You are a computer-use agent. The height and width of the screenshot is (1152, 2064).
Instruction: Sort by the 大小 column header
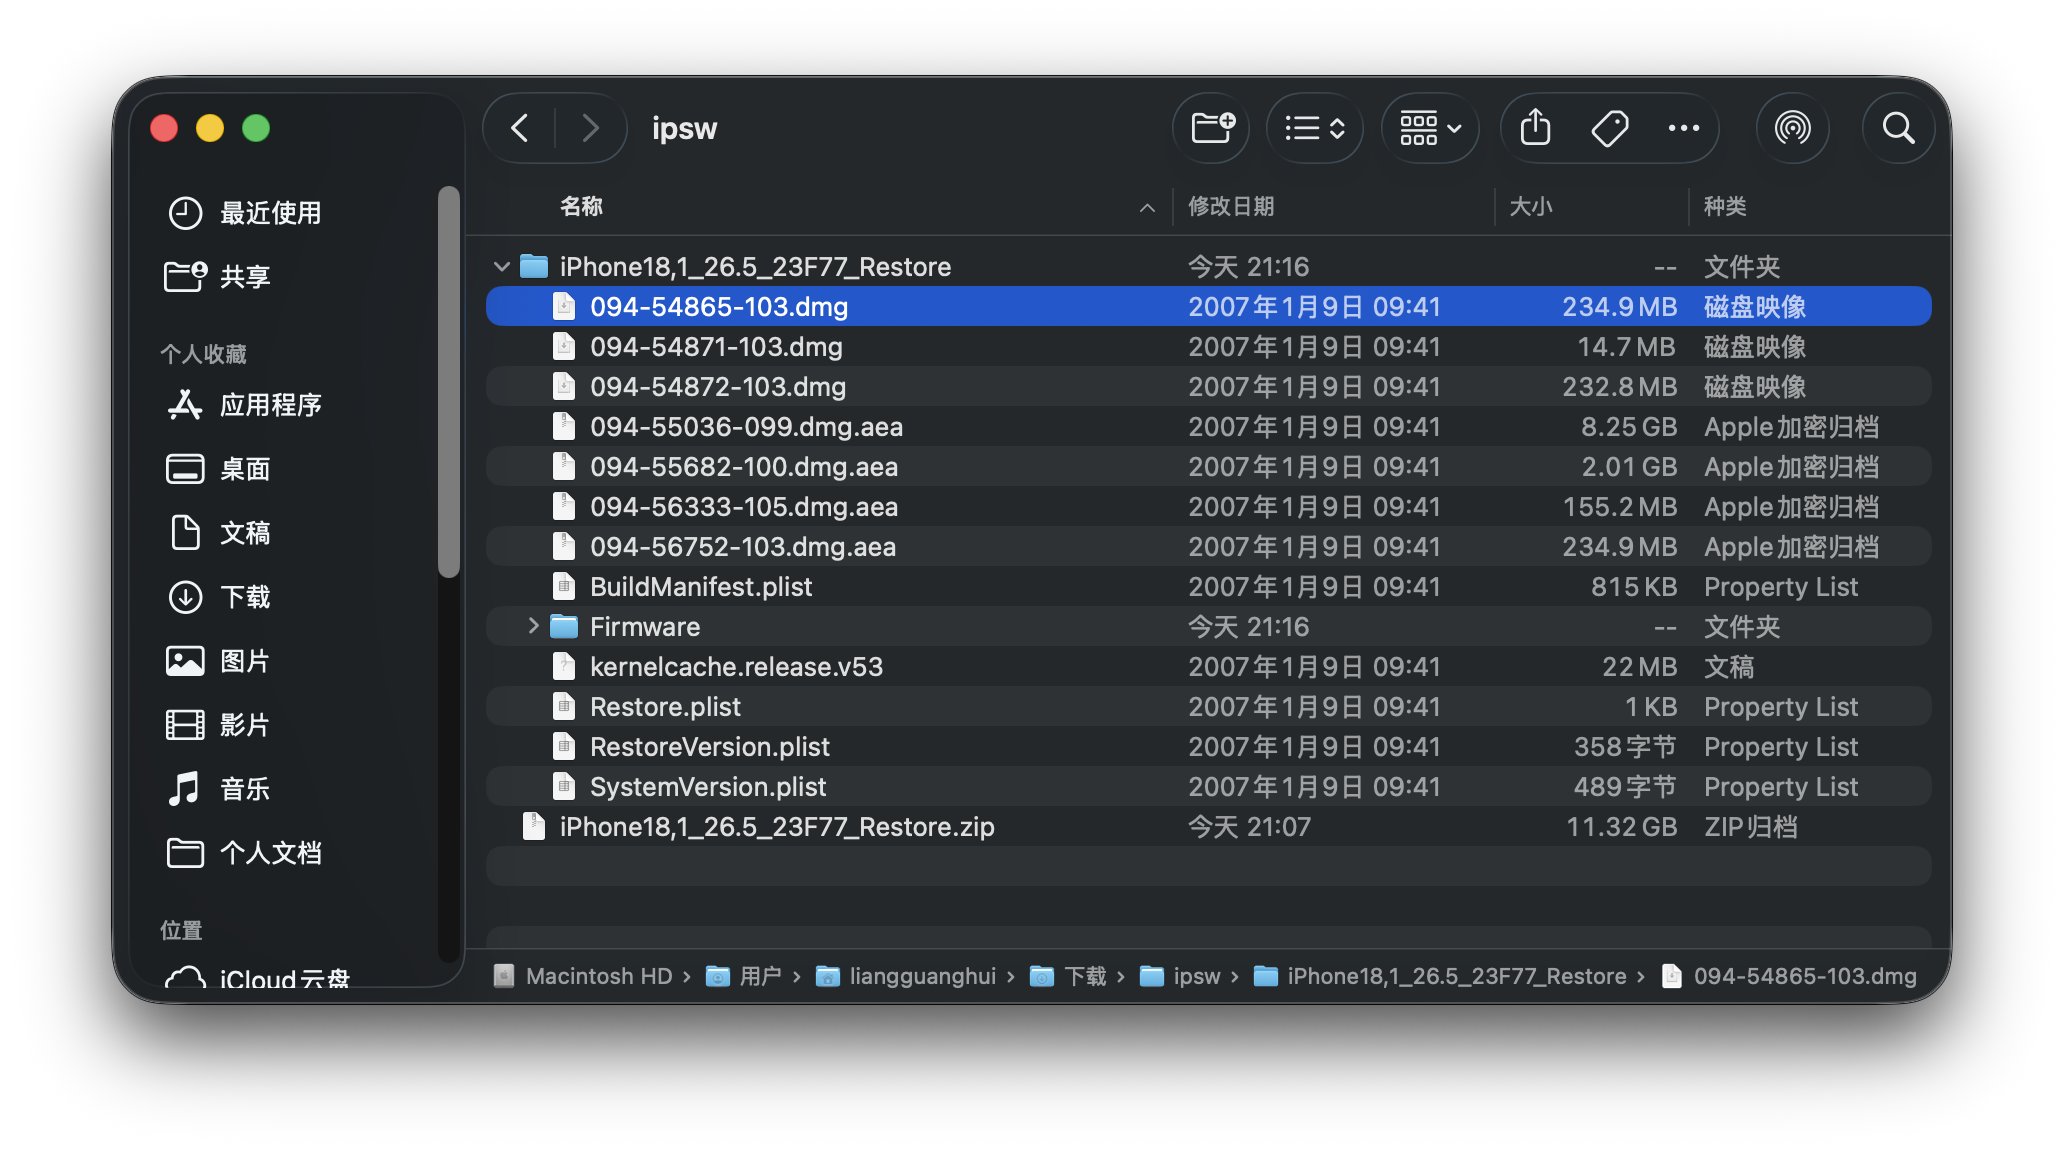1531,206
